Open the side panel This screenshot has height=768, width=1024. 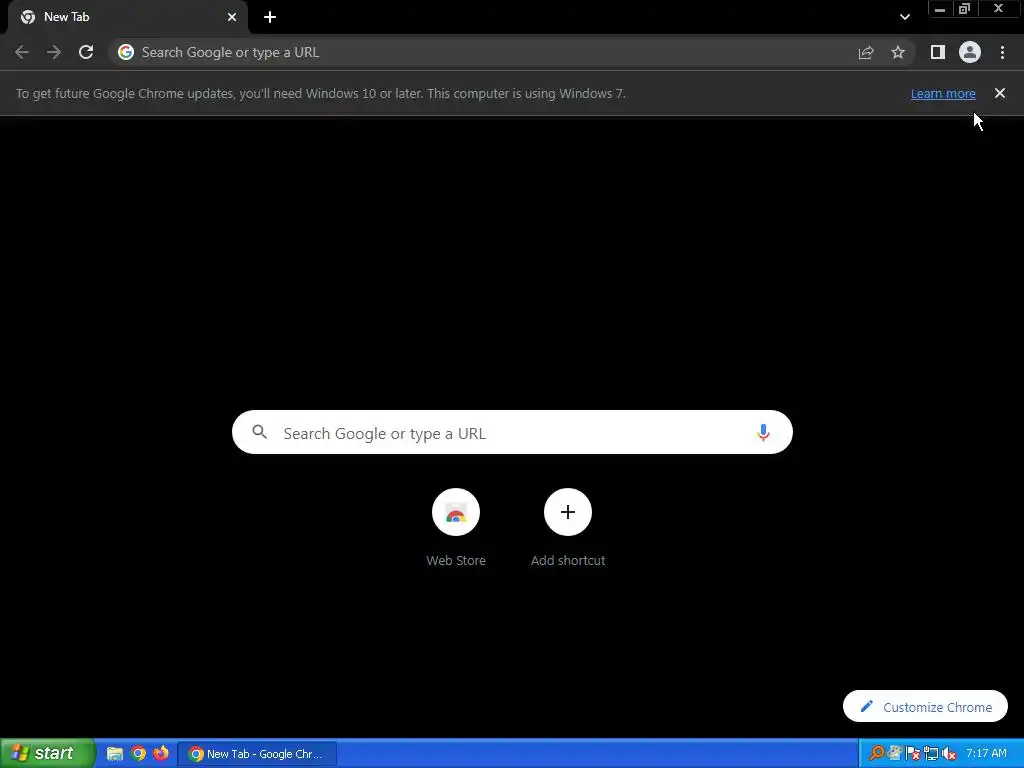(938, 52)
